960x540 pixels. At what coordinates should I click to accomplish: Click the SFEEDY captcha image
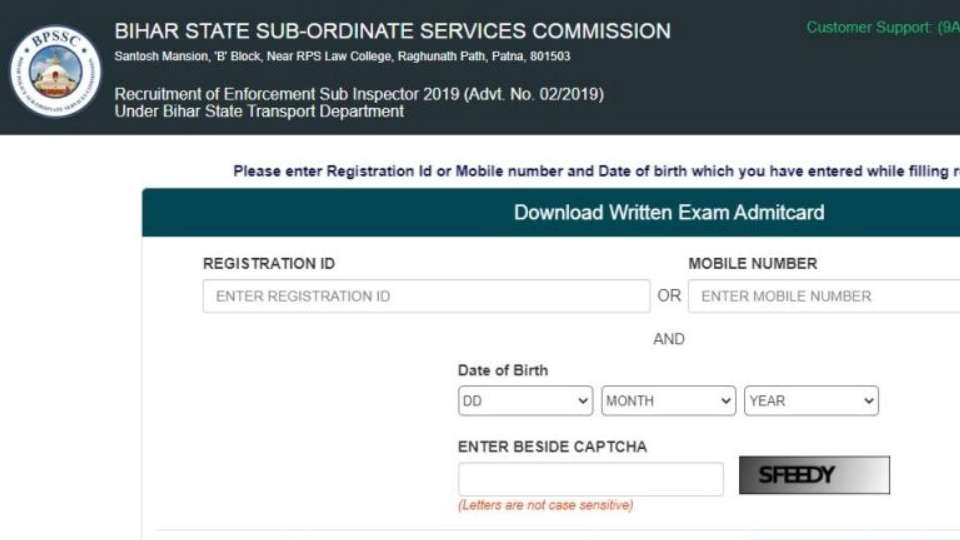click(x=814, y=476)
